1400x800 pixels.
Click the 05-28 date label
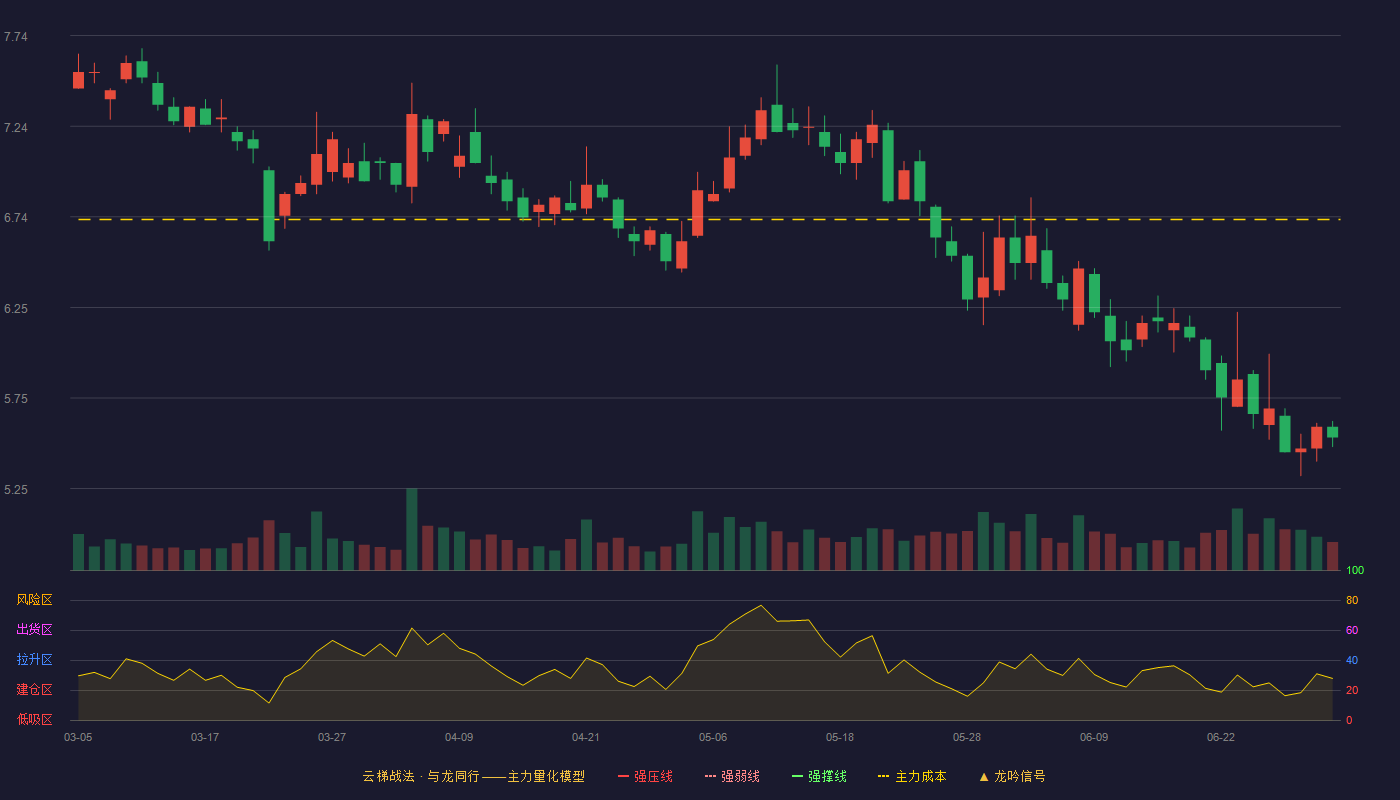point(967,737)
